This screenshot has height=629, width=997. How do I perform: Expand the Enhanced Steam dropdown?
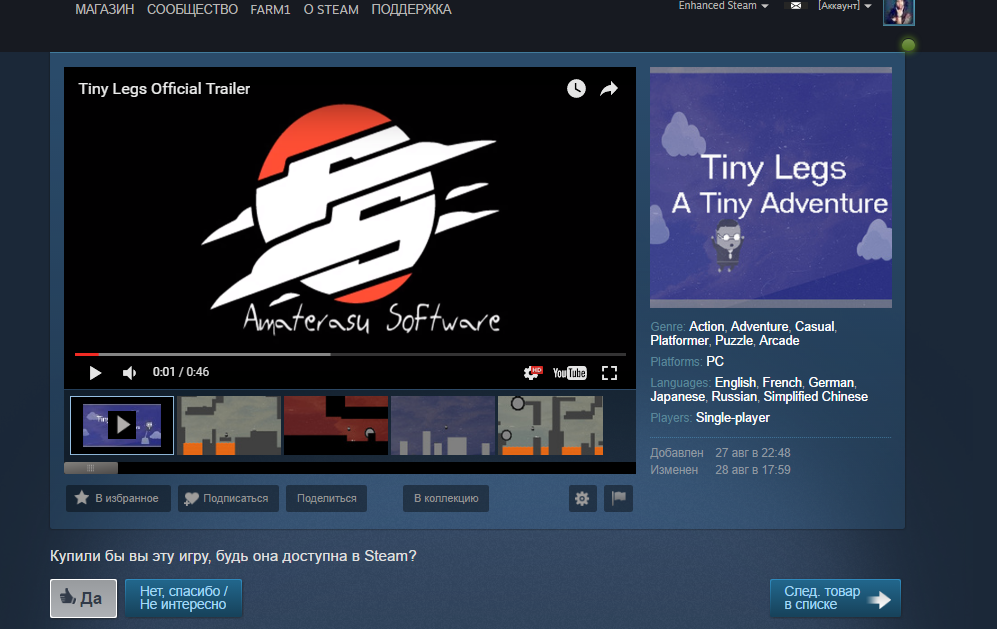coord(724,6)
